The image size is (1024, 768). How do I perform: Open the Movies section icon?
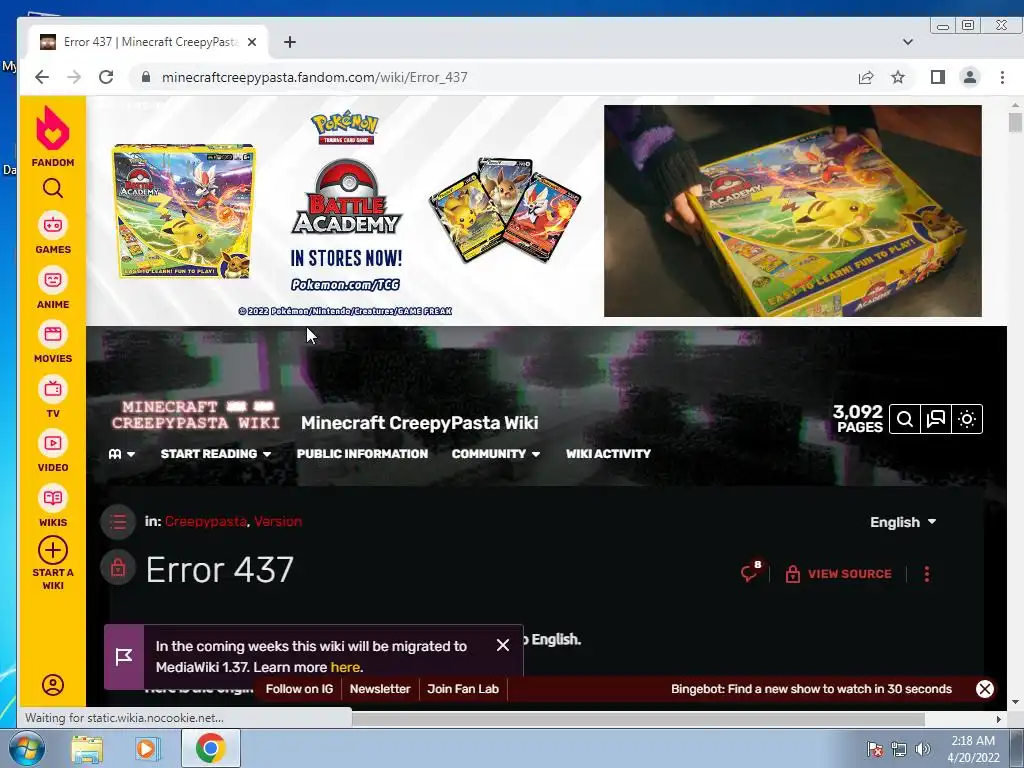[x=53, y=334]
